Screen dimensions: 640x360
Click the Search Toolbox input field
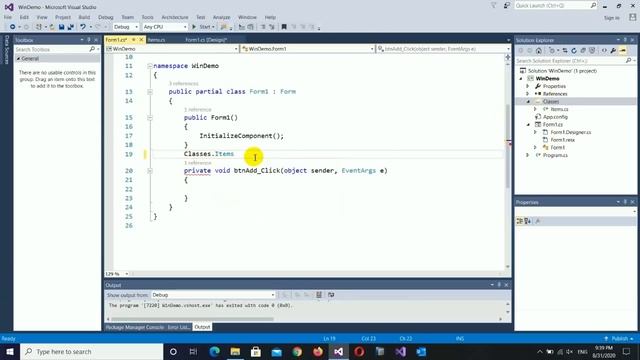click(52, 49)
